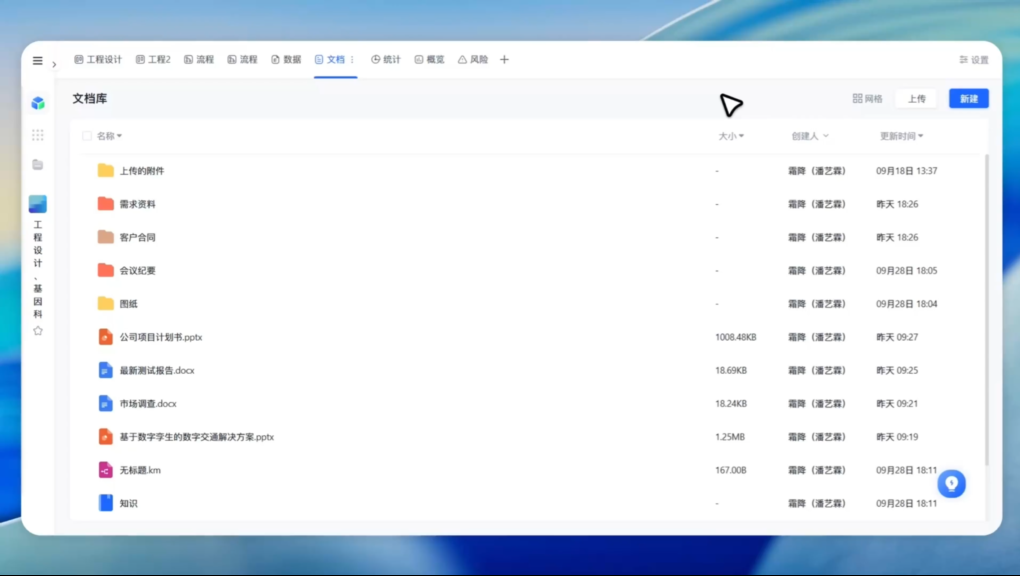Viewport: 1020px width, 576px height.
Task: Click the 上传 upload button
Action: click(x=916, y=99)
